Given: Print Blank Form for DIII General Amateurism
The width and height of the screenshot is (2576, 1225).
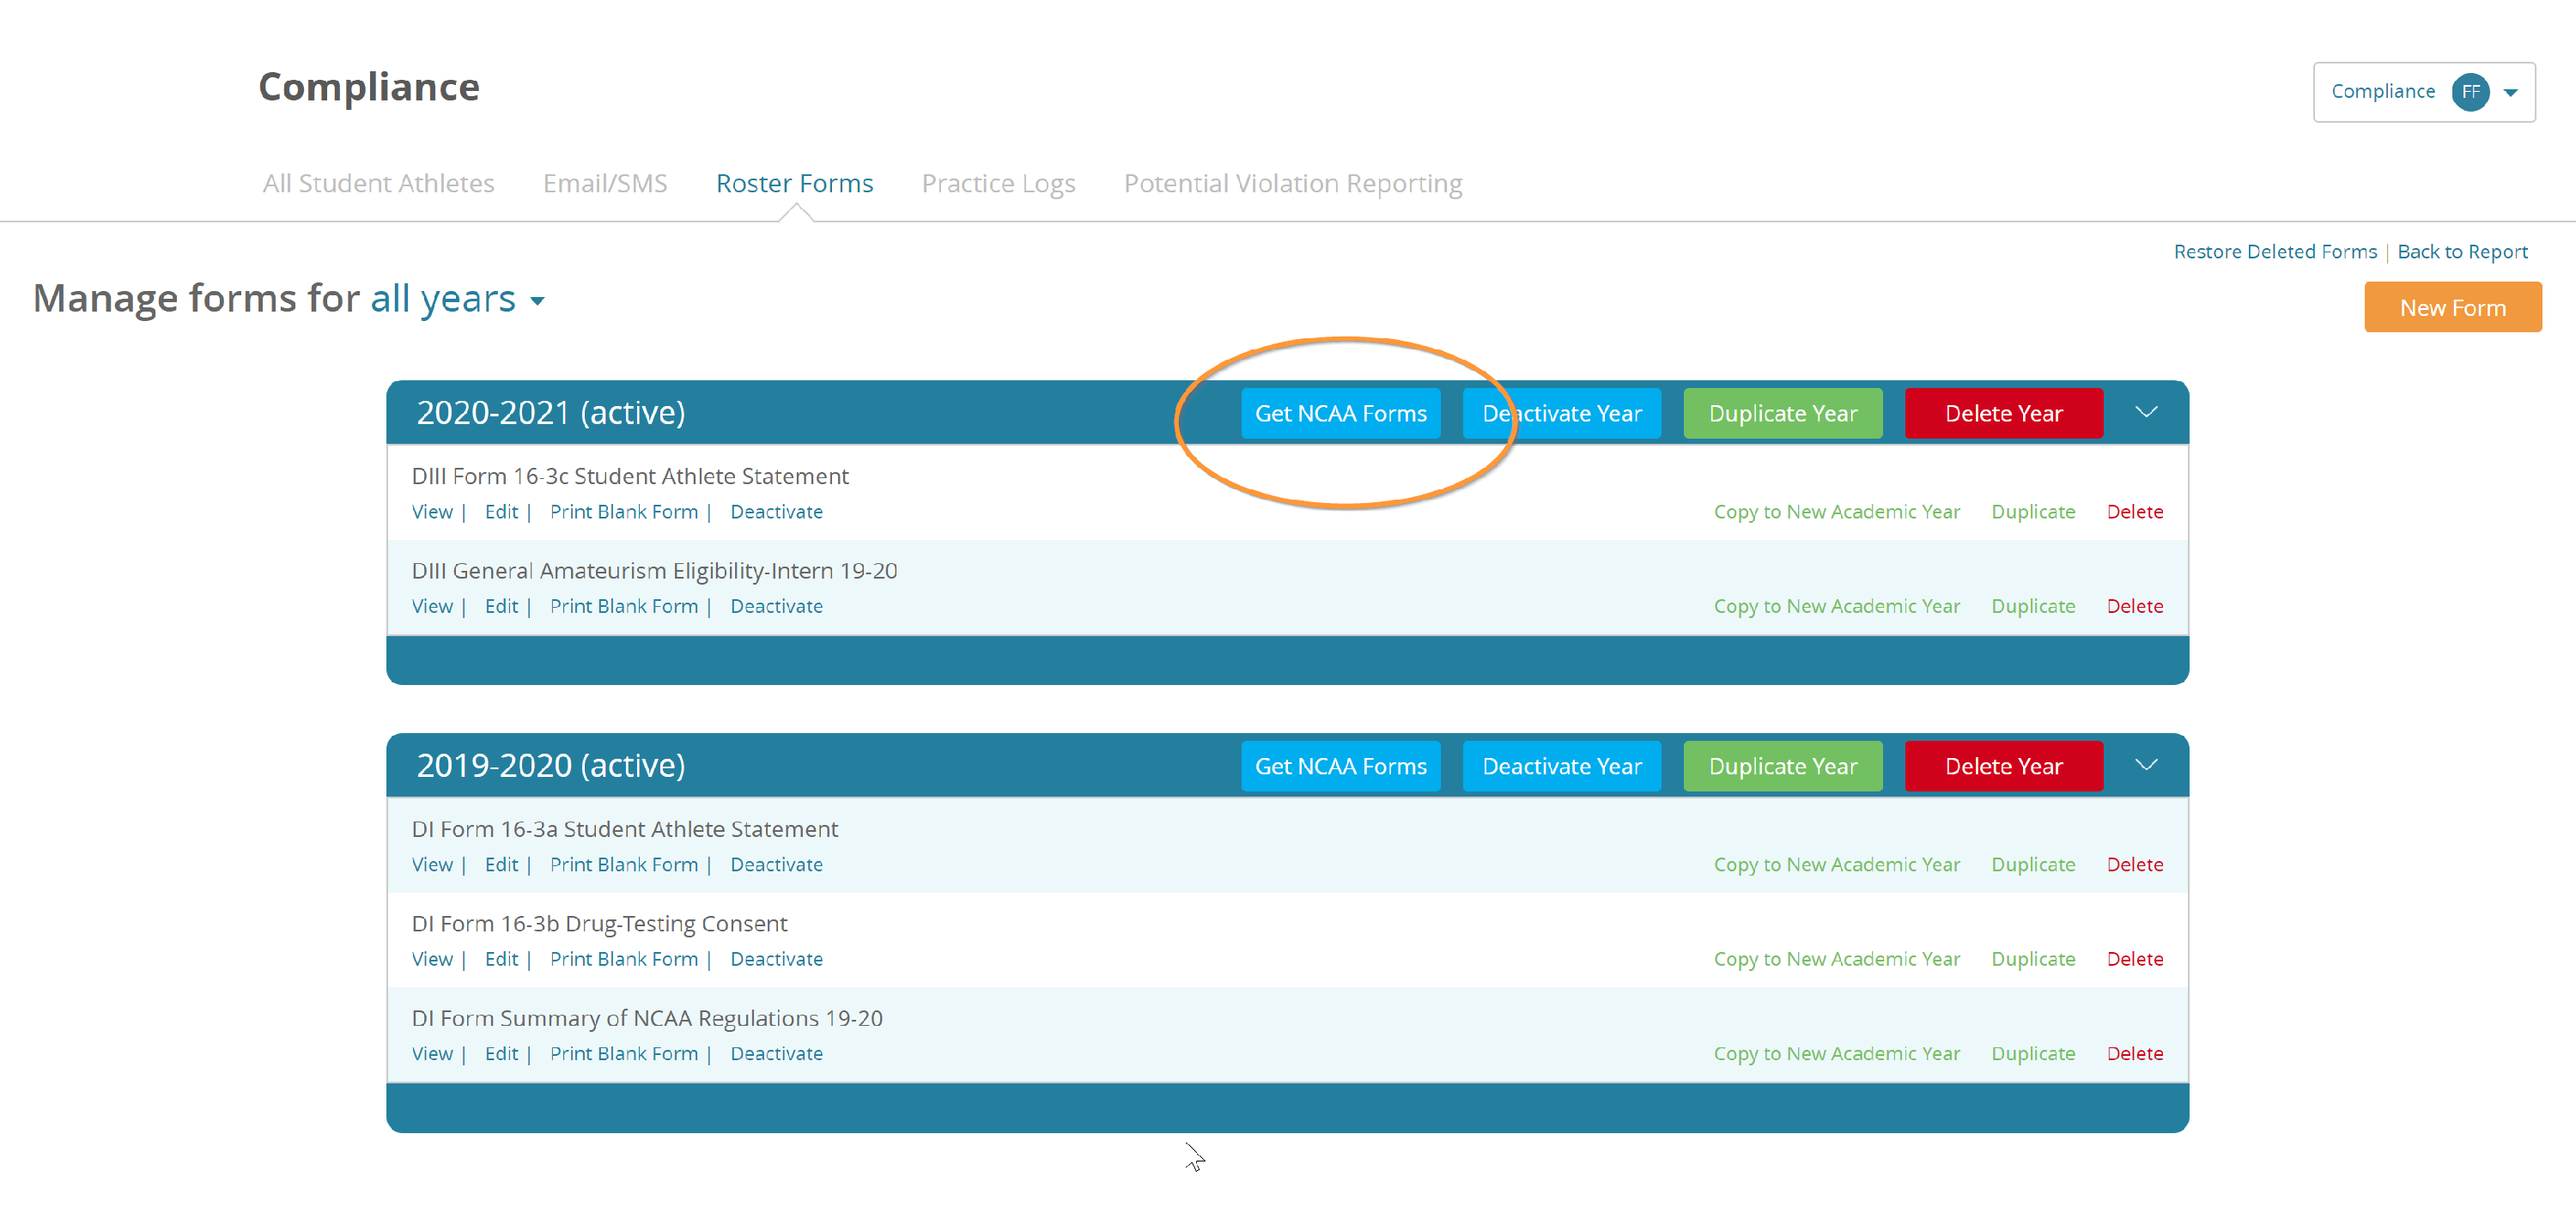Looking at the screenshot, I should pos(623,606).
